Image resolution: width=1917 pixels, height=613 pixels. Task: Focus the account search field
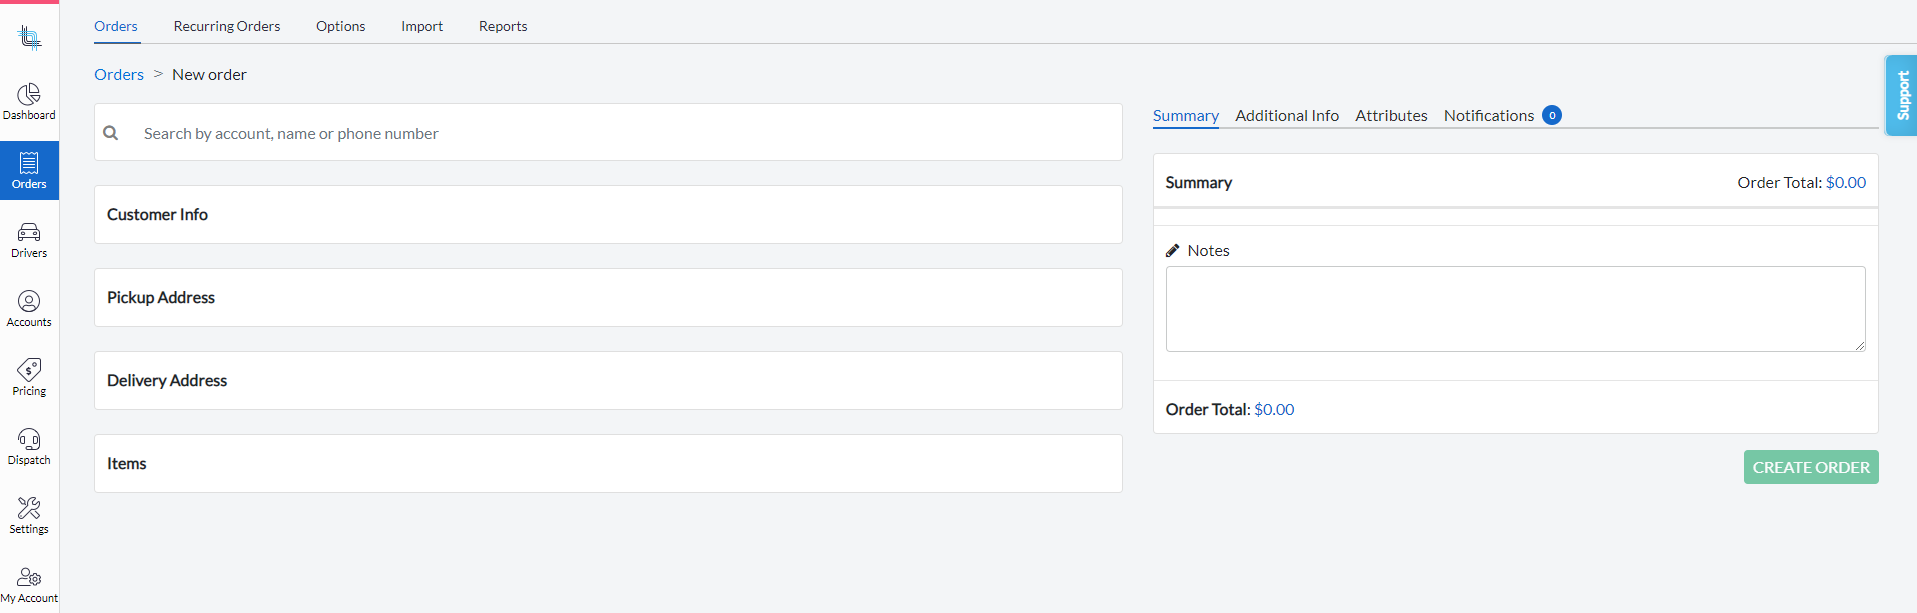click(x=608, y=132)
